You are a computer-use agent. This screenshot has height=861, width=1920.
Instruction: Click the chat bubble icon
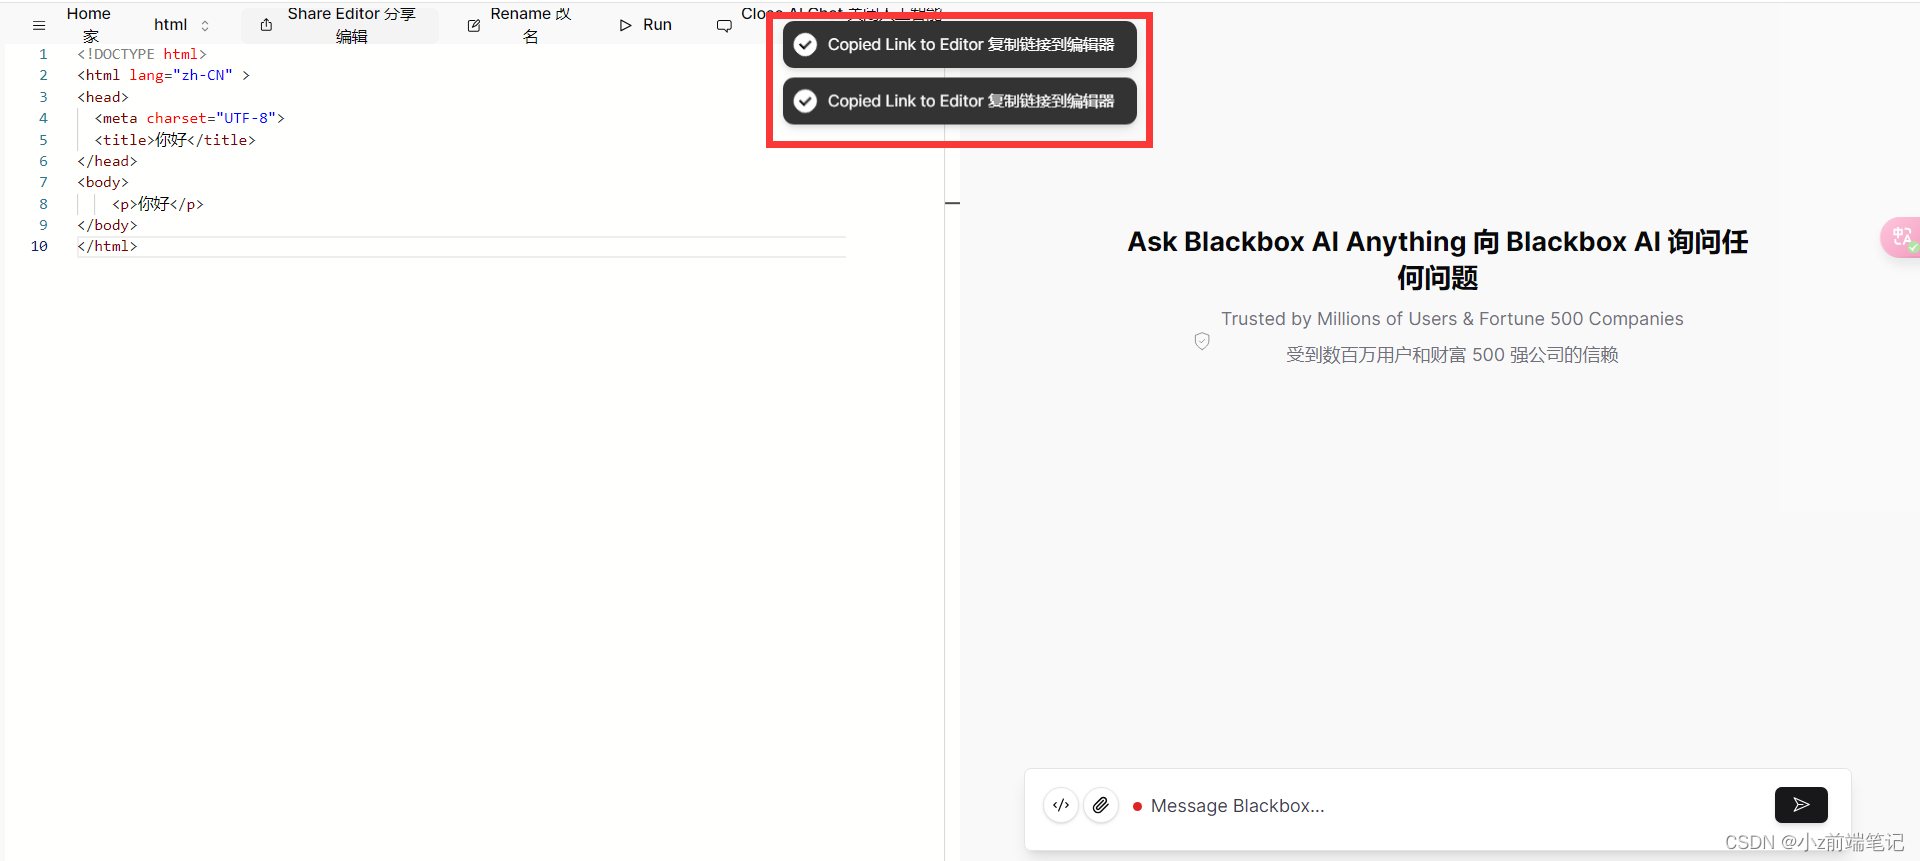tap(724, 26)
